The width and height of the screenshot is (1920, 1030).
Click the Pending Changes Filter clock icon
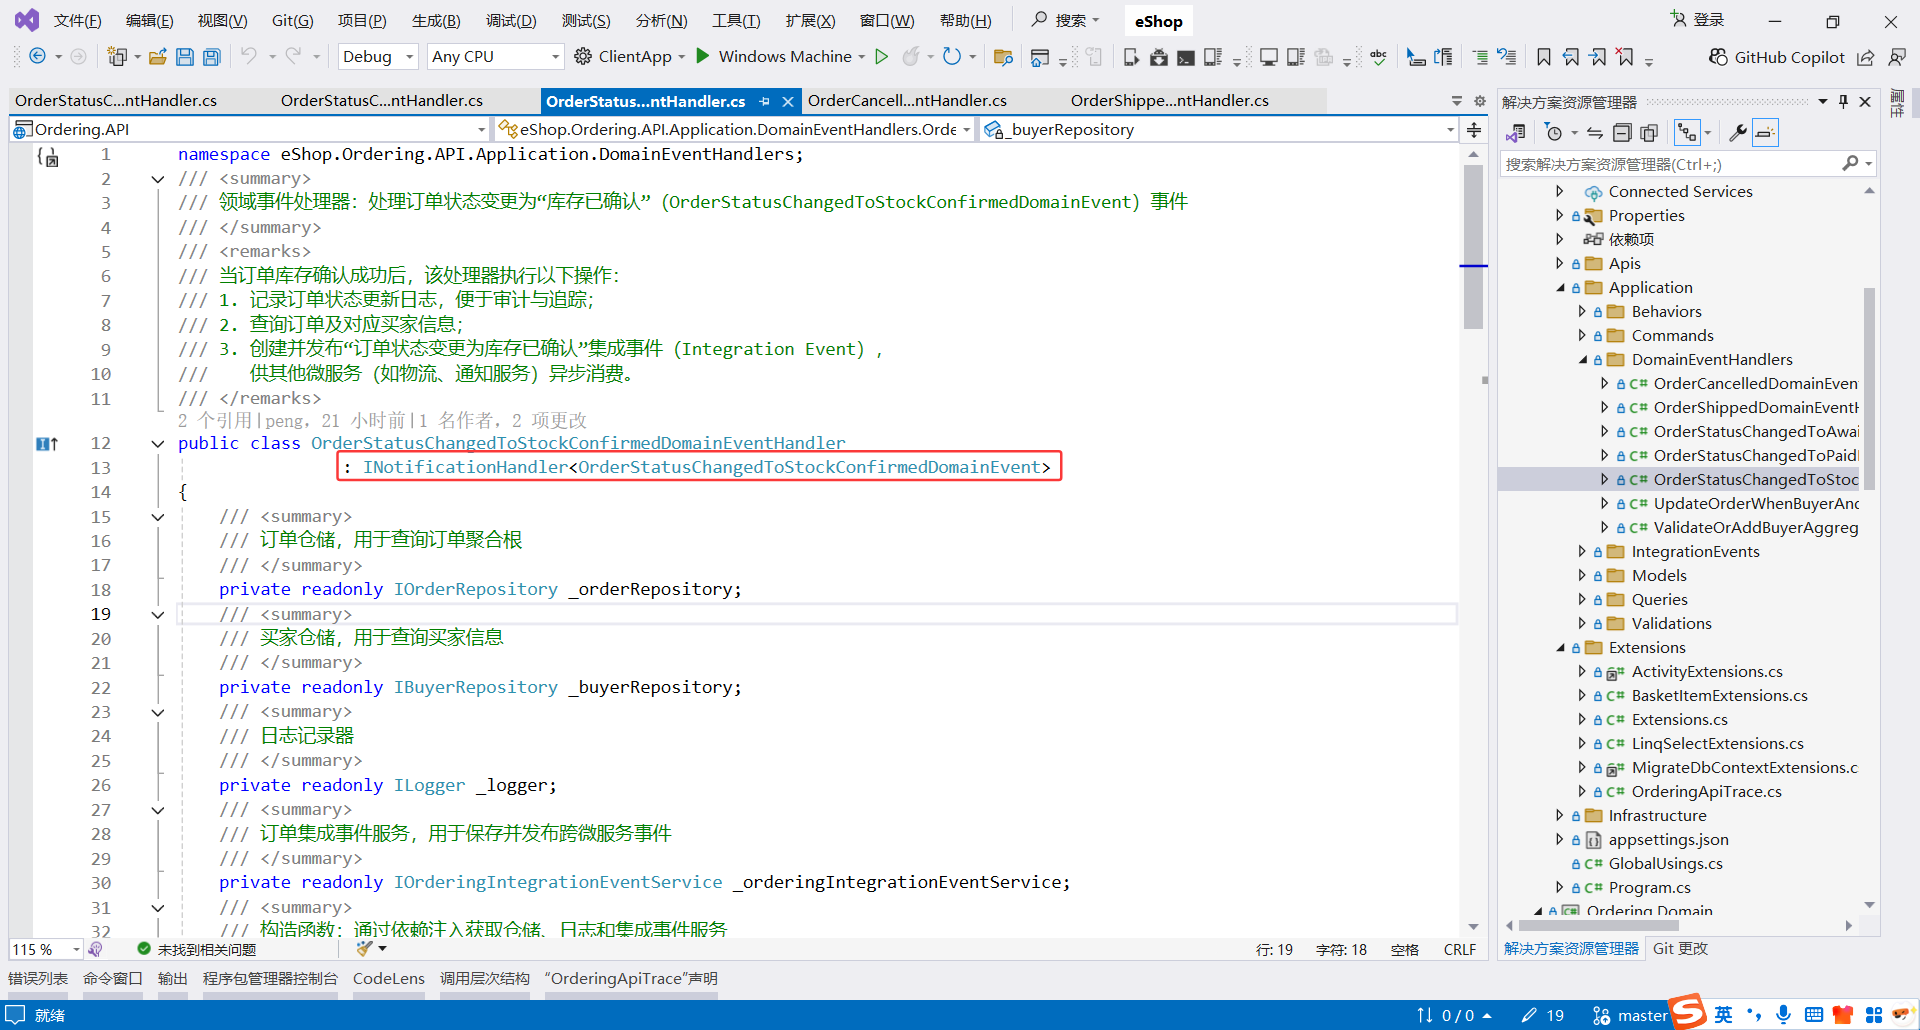click(x=1553, y=133)
